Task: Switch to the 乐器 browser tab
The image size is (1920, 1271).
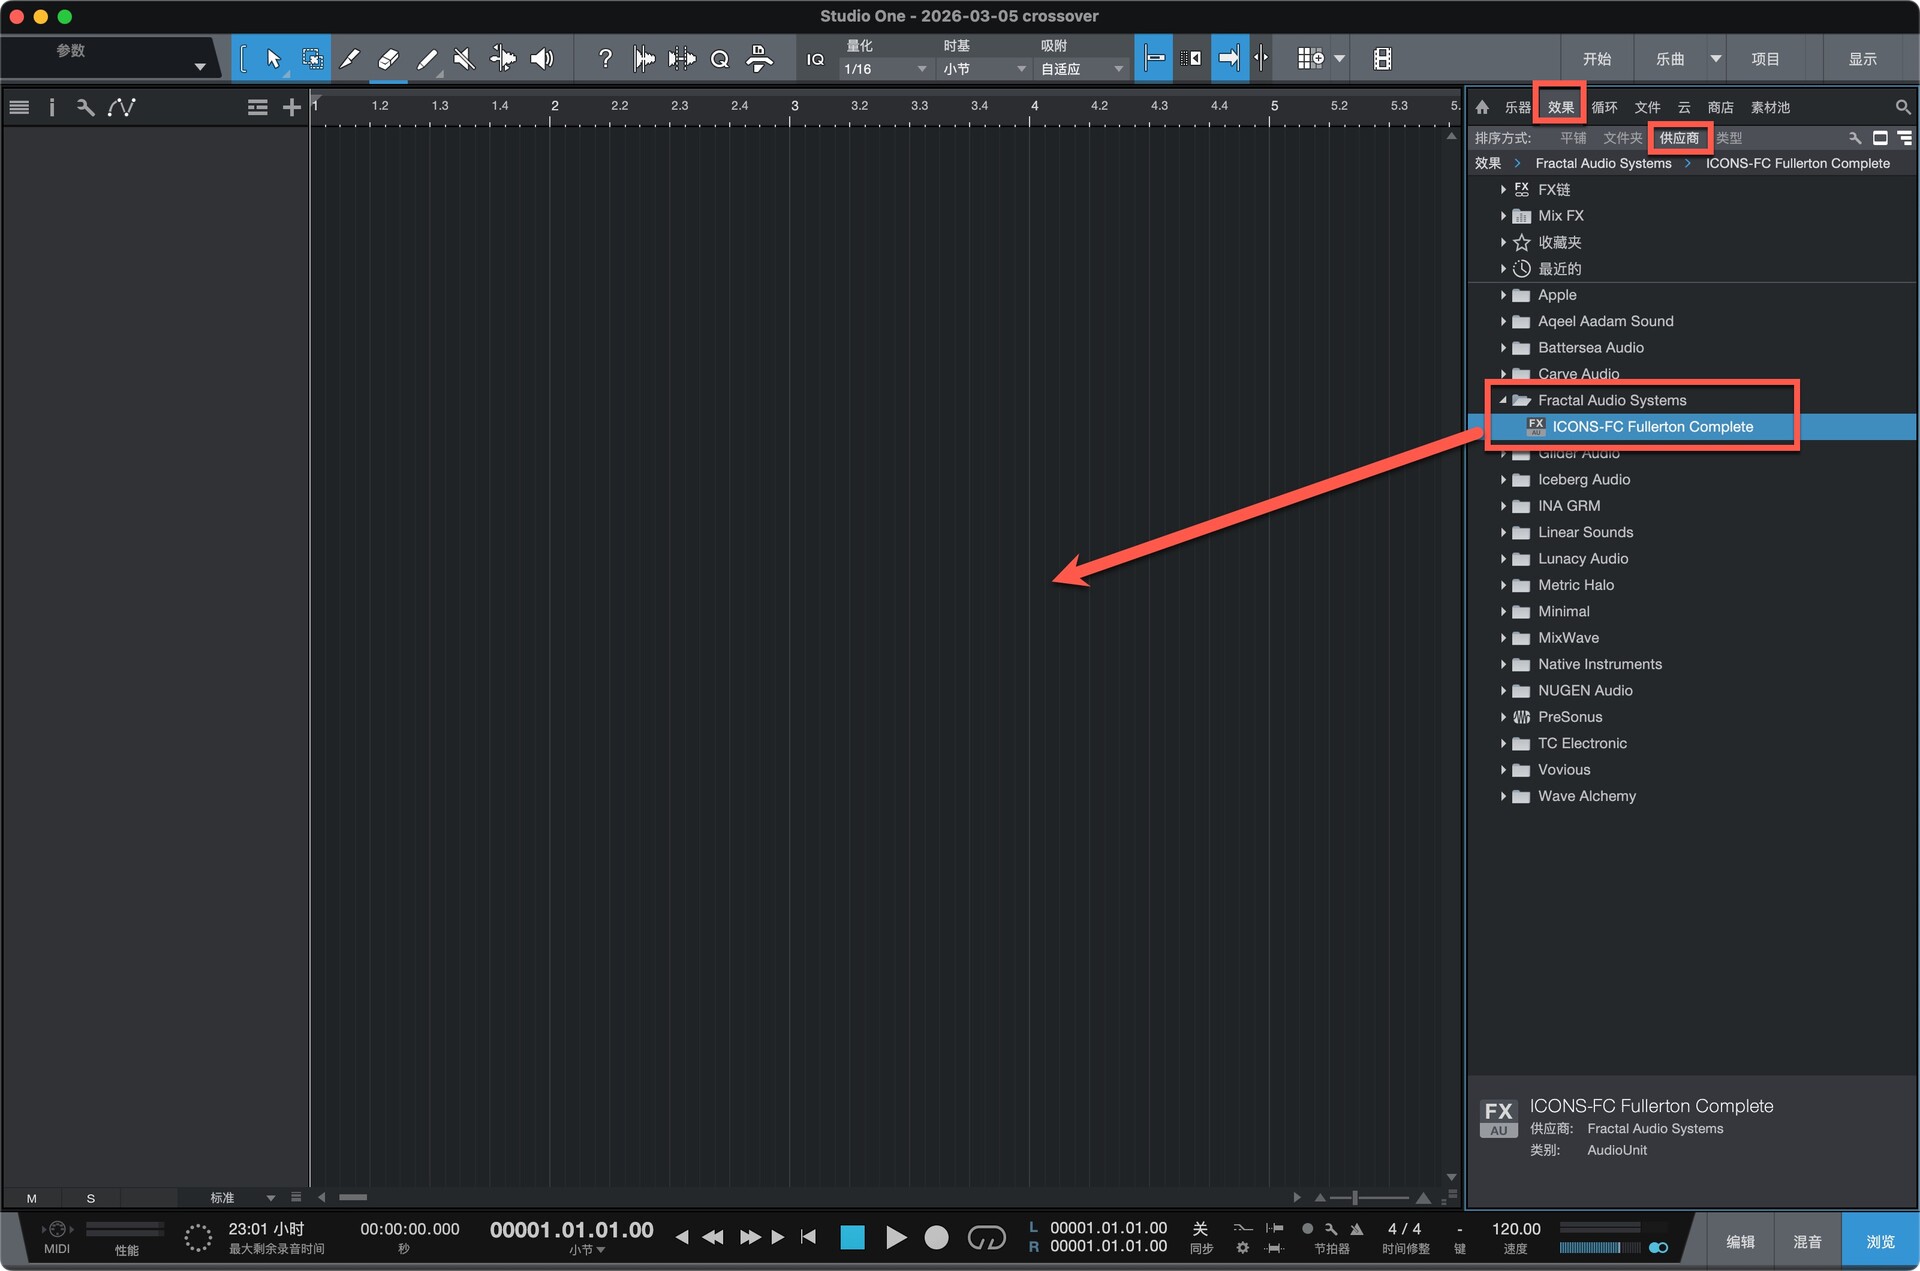Action: pyautogui.click(x=1517, y=107)
